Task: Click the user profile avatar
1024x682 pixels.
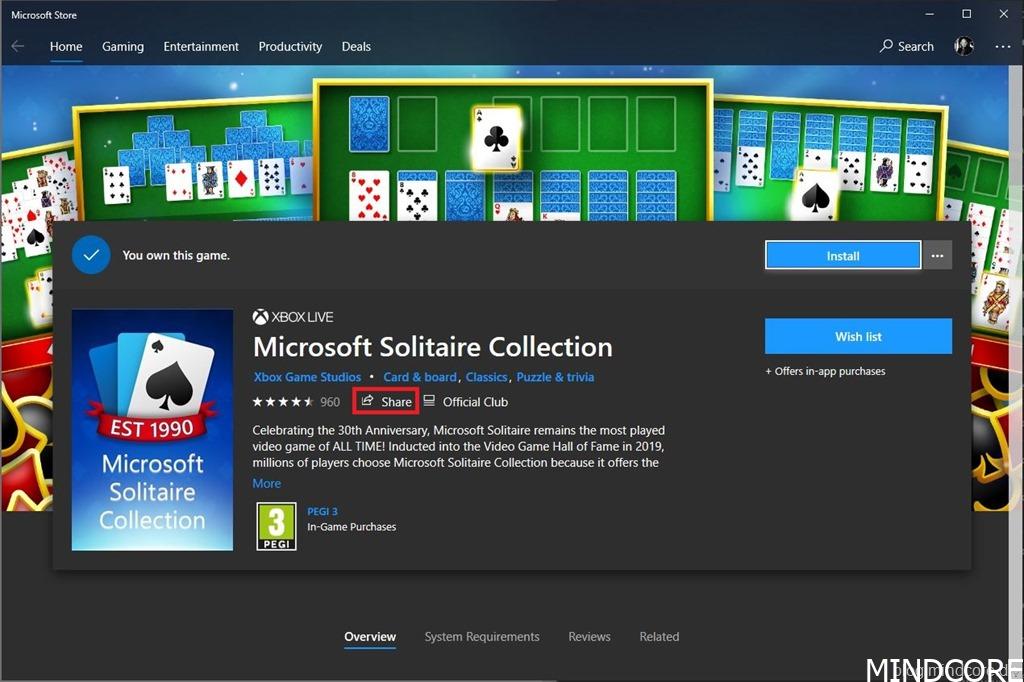Action: 964,46
